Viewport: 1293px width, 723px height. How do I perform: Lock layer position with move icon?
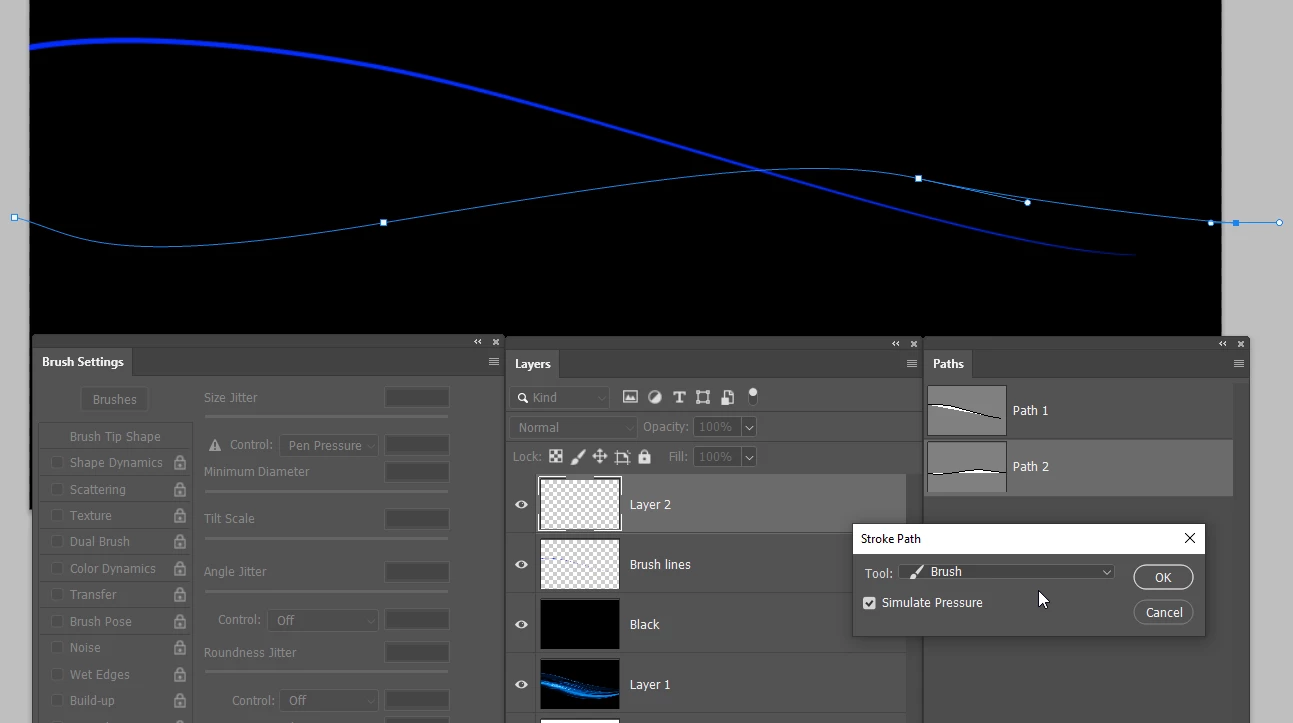600,457
